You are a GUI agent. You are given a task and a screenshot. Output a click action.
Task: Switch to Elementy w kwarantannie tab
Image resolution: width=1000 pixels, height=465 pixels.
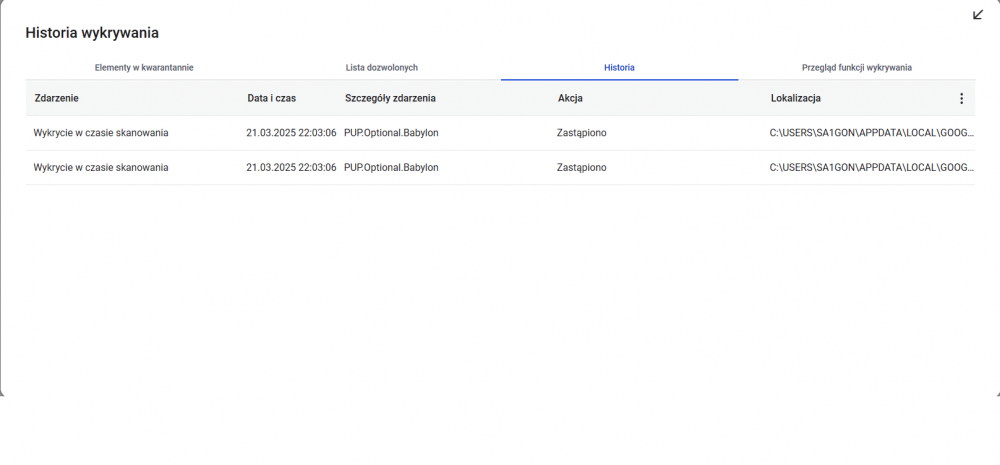(x=144, y=68)
